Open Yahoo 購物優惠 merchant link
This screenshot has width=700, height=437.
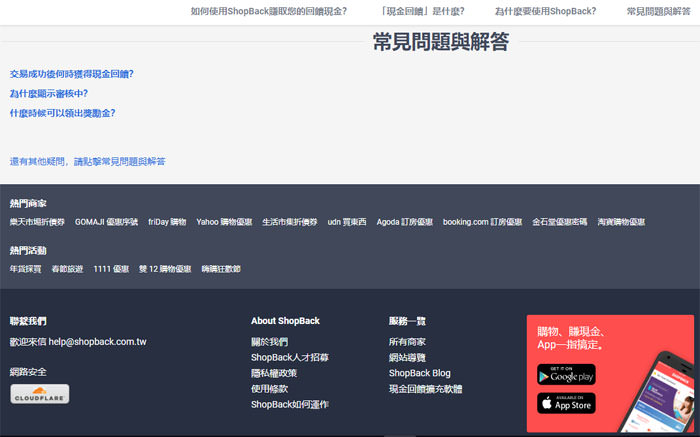click(x=224, y=222)
